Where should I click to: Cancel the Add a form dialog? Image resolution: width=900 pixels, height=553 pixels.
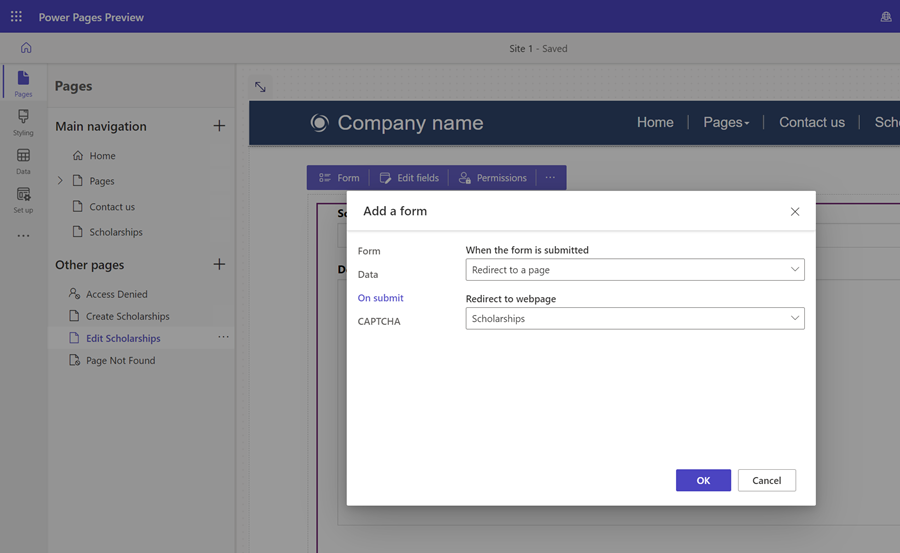(x=766, y=480)
